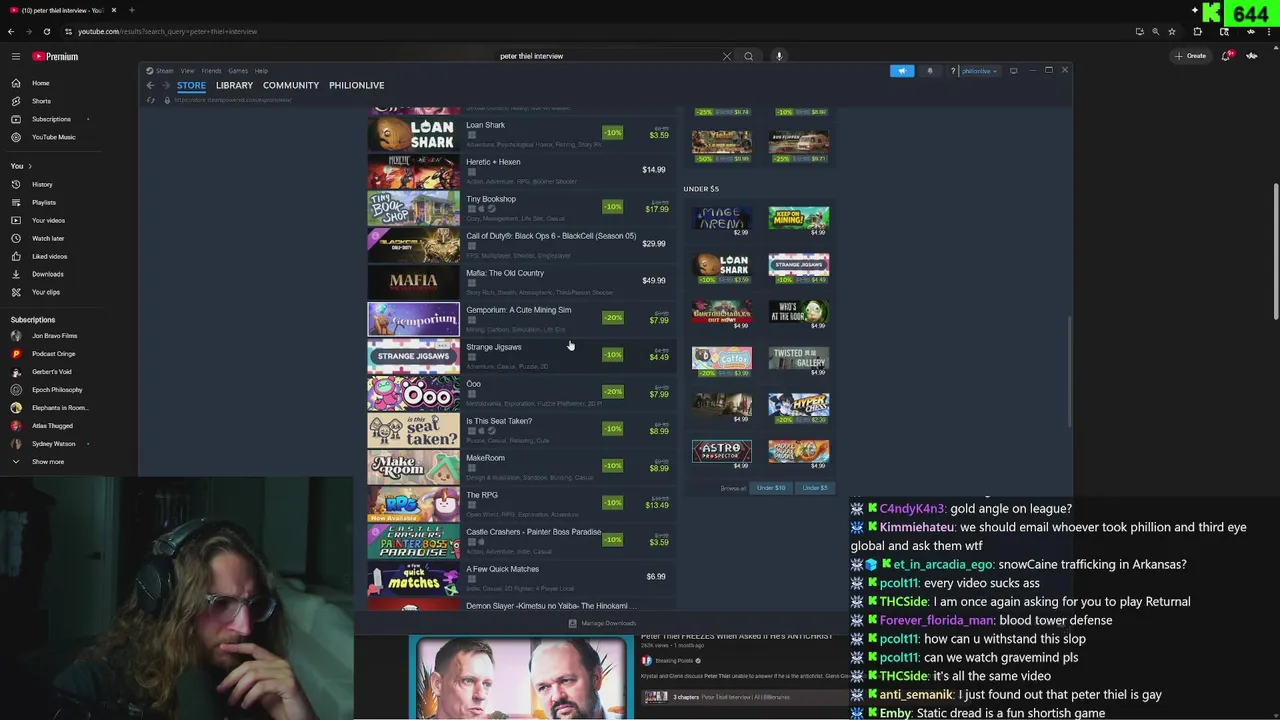Open View menu in Steam window
The height and width of the screenshot is (720, 1280).
pyautogui.click(x=187, y=71)
